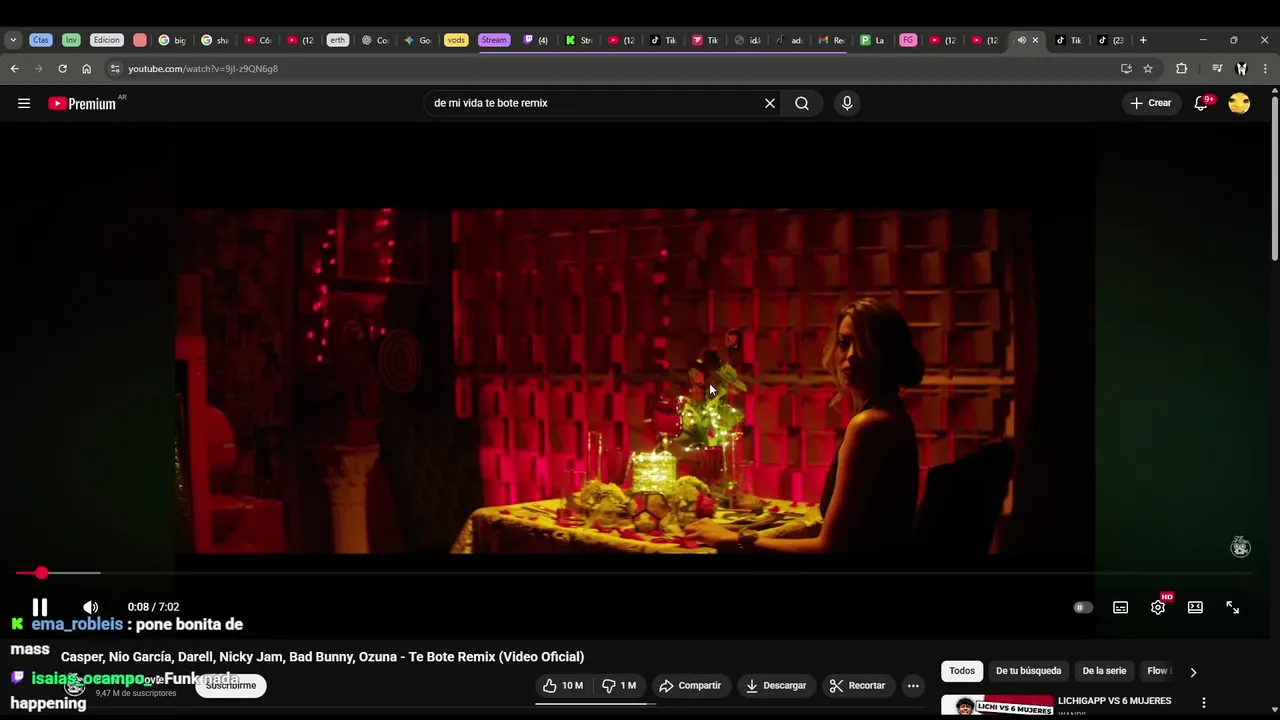Toggle theater mode view
This screenshot has height=720, width=1280.
click(x=1195, y=607)
